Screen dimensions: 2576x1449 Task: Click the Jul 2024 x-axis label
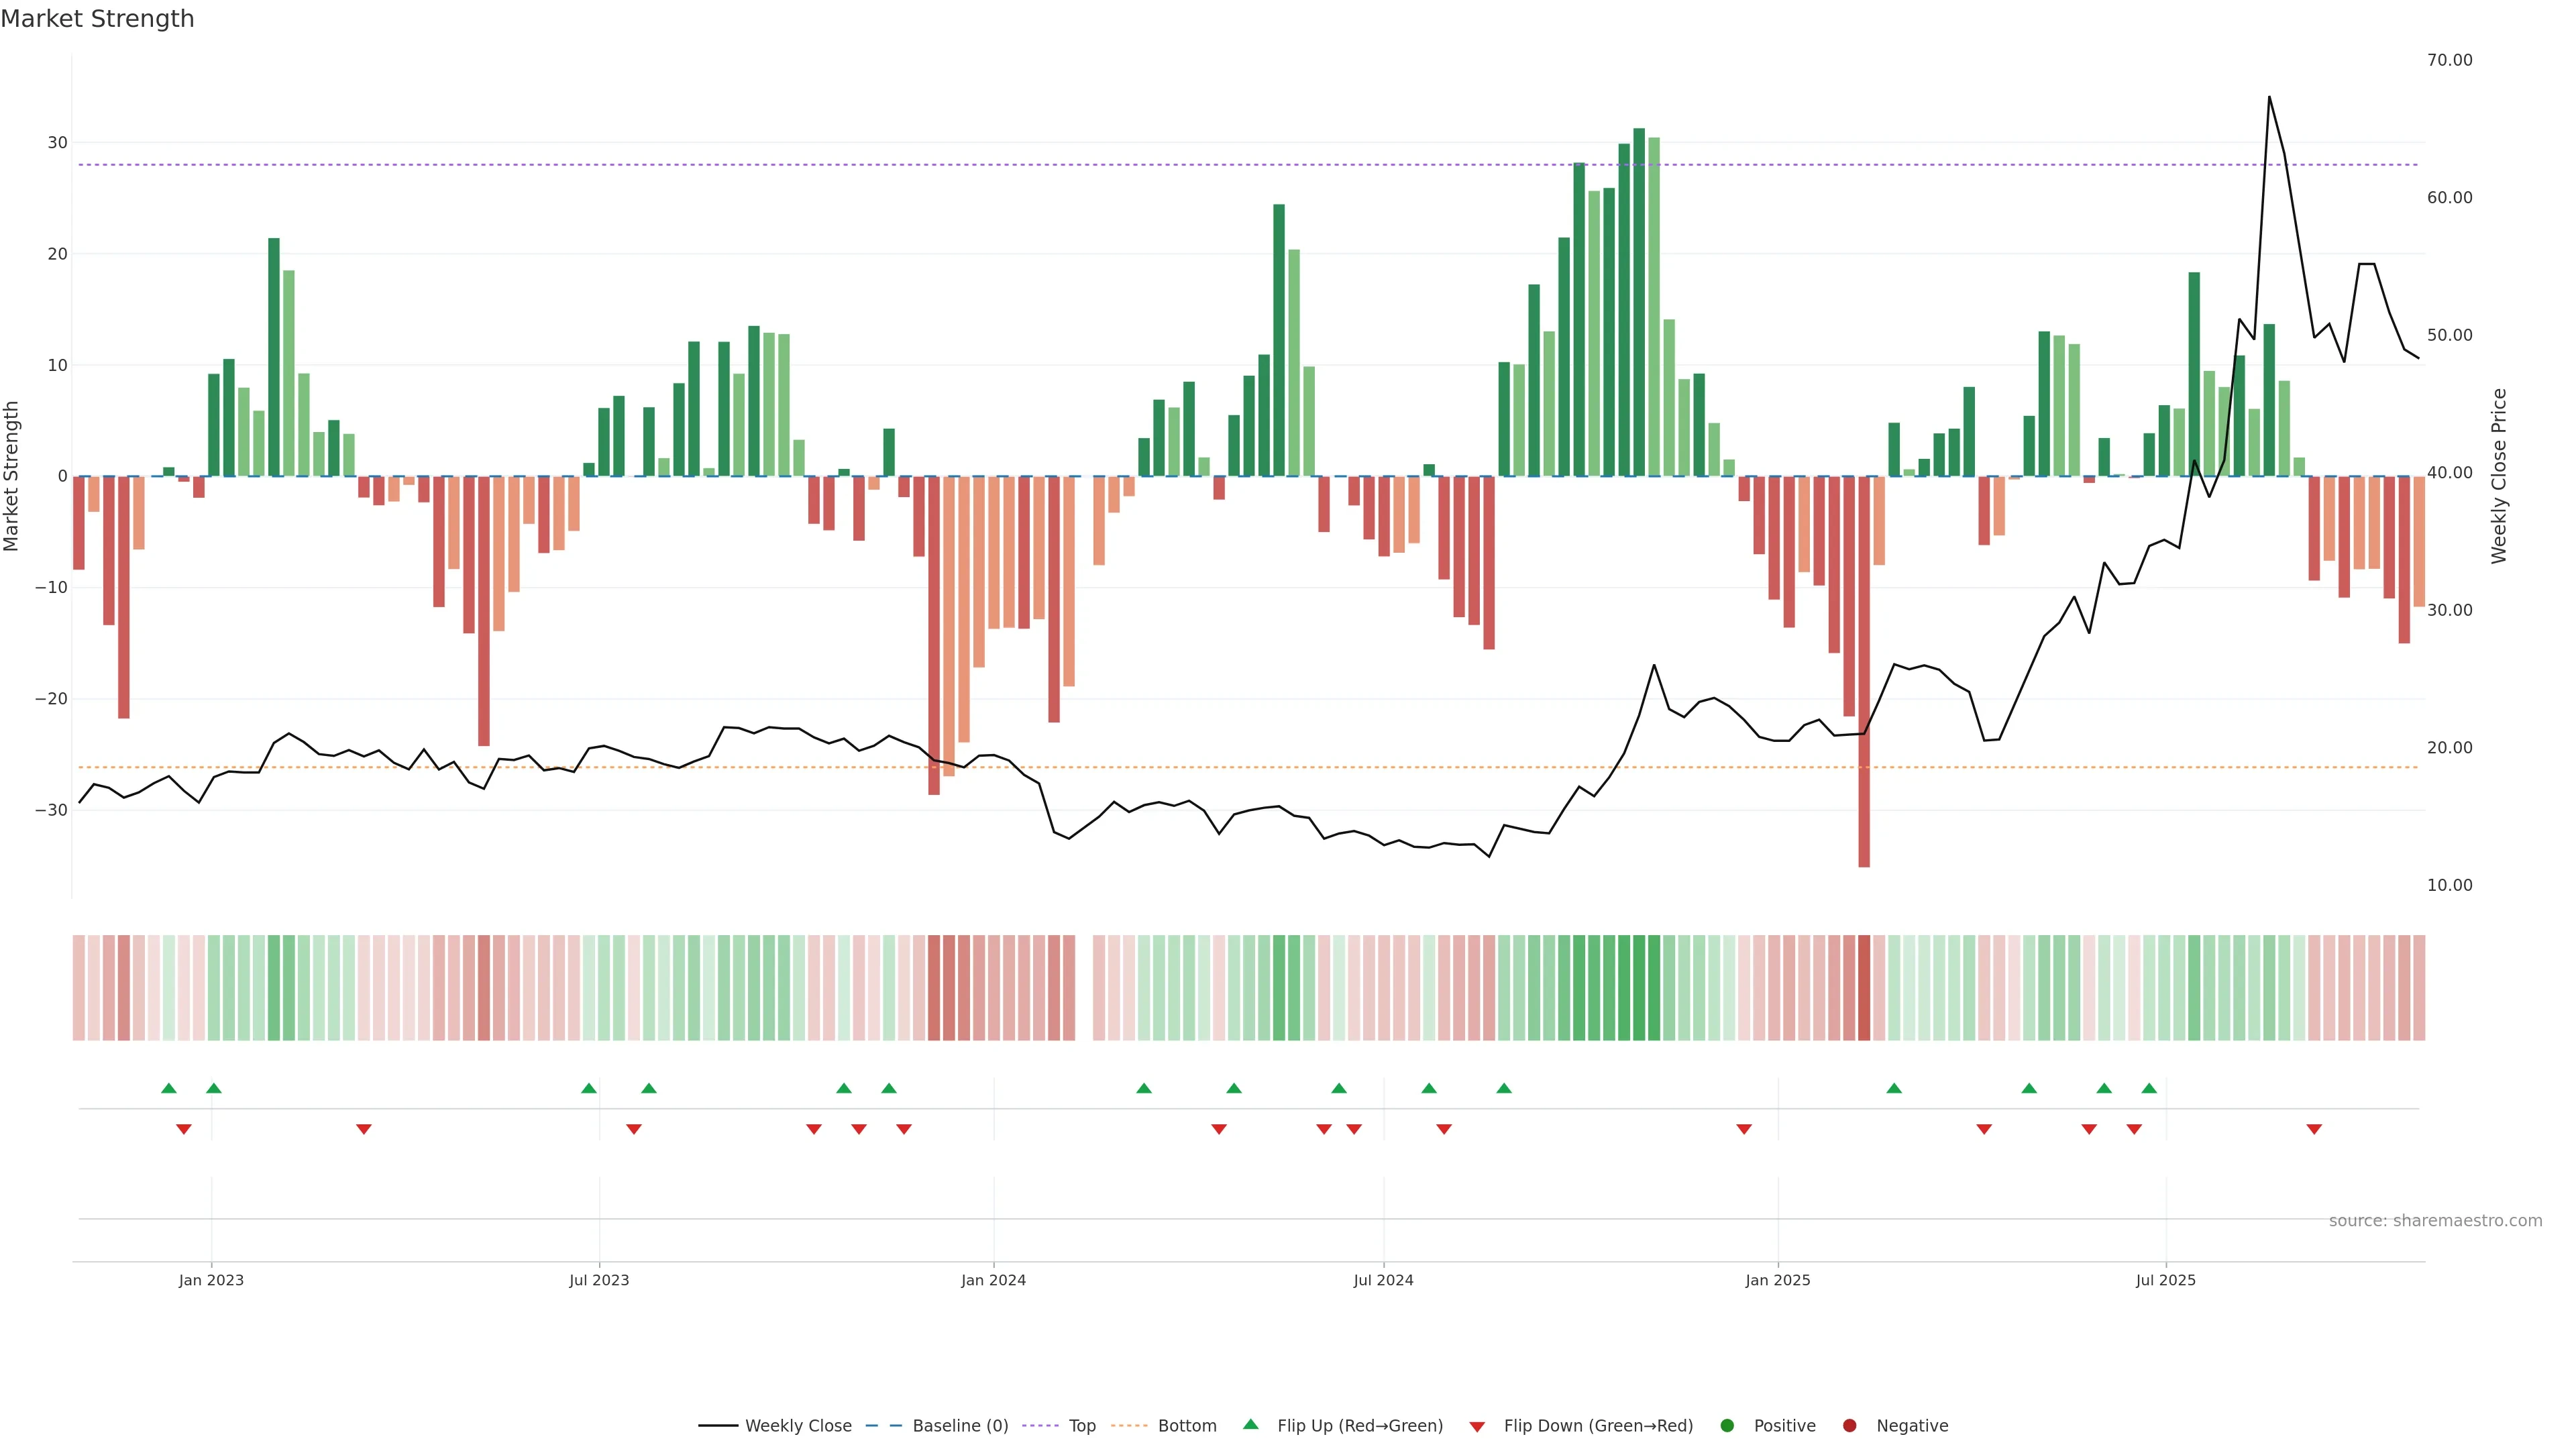pos(1383,1280)
